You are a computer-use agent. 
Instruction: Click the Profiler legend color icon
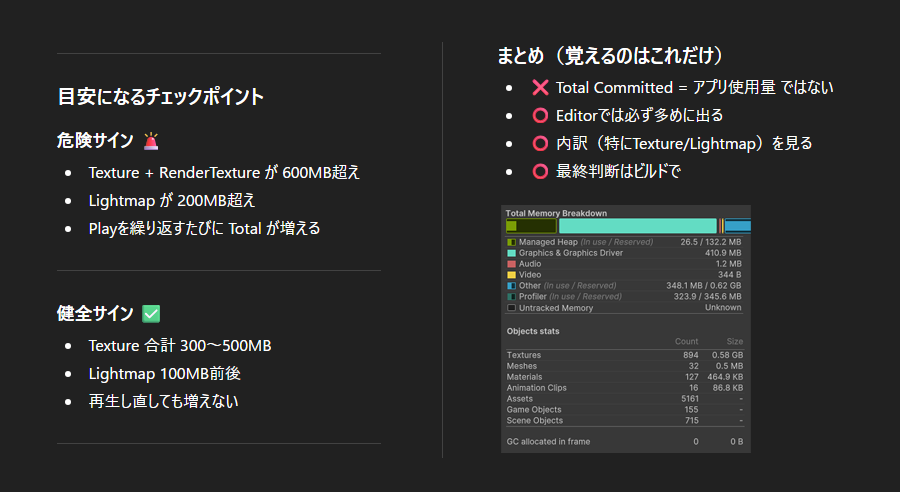(x=511, y=297)
